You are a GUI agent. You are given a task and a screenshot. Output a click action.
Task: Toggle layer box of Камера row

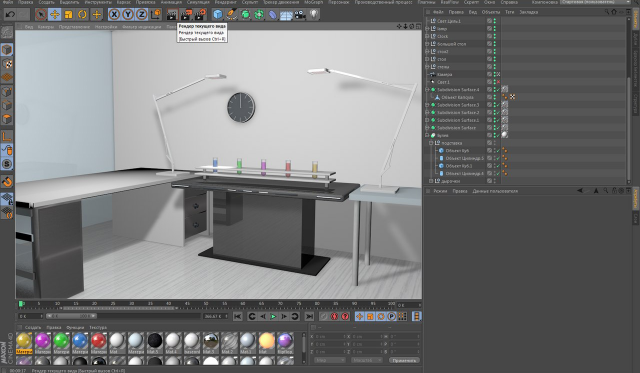[489, 74]
